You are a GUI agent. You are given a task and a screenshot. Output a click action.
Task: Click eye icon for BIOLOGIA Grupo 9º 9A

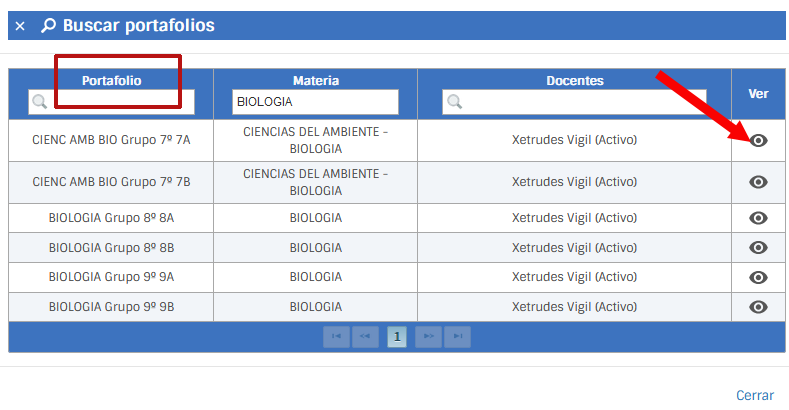pos(759,277)
